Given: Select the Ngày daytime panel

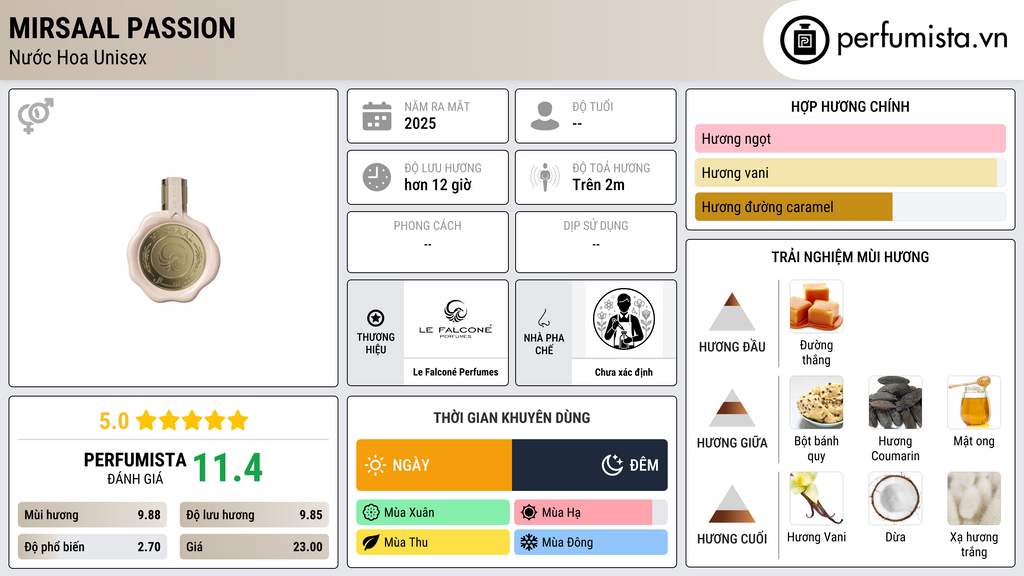Looking at the screenshot, I should click(x=434, y=465).
